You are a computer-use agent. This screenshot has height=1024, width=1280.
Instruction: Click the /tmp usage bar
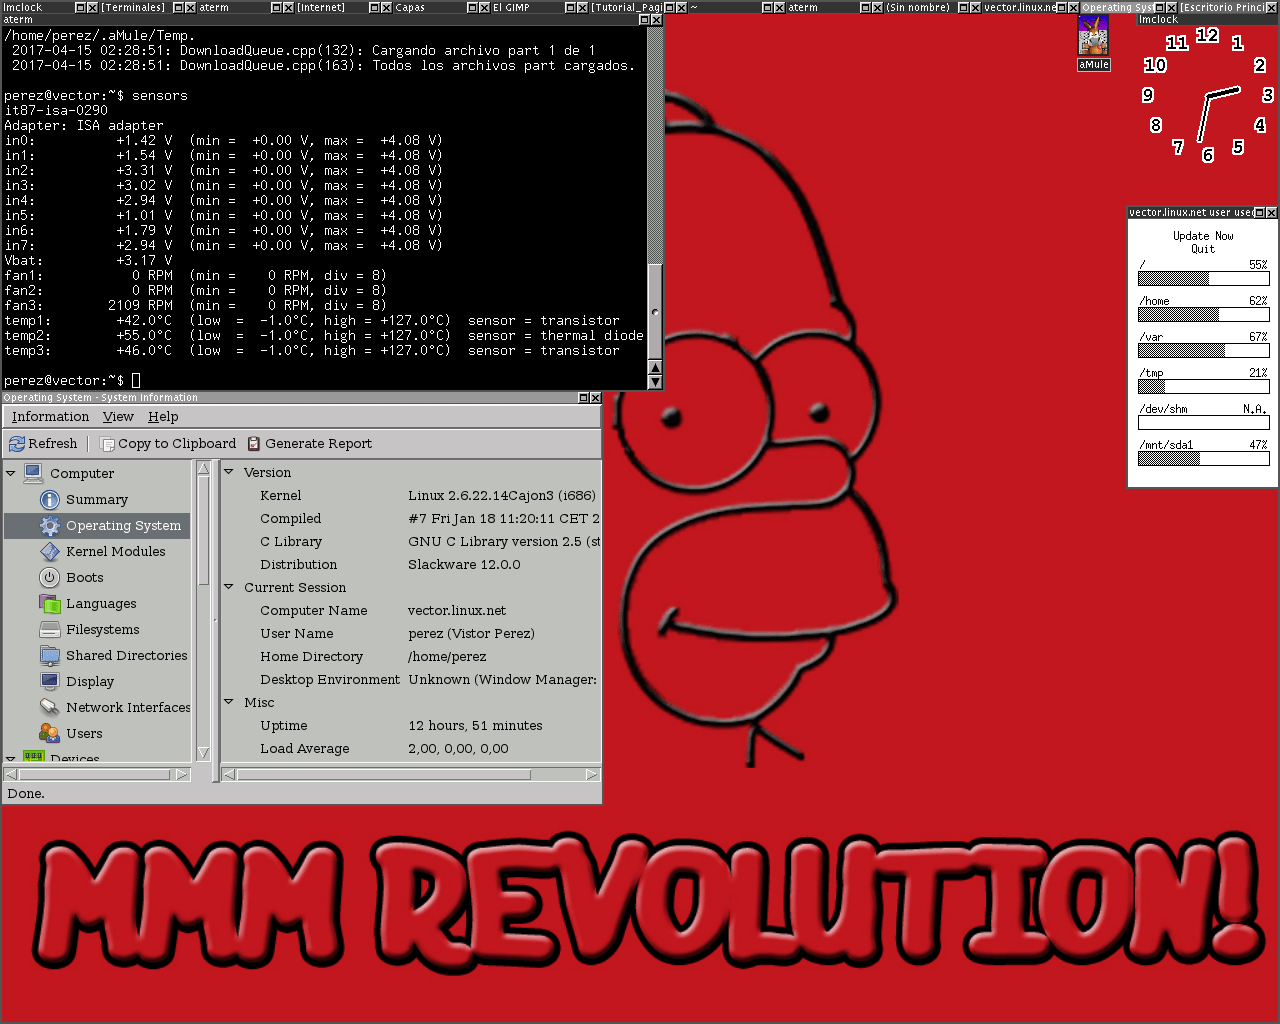tap(1203, 387)
